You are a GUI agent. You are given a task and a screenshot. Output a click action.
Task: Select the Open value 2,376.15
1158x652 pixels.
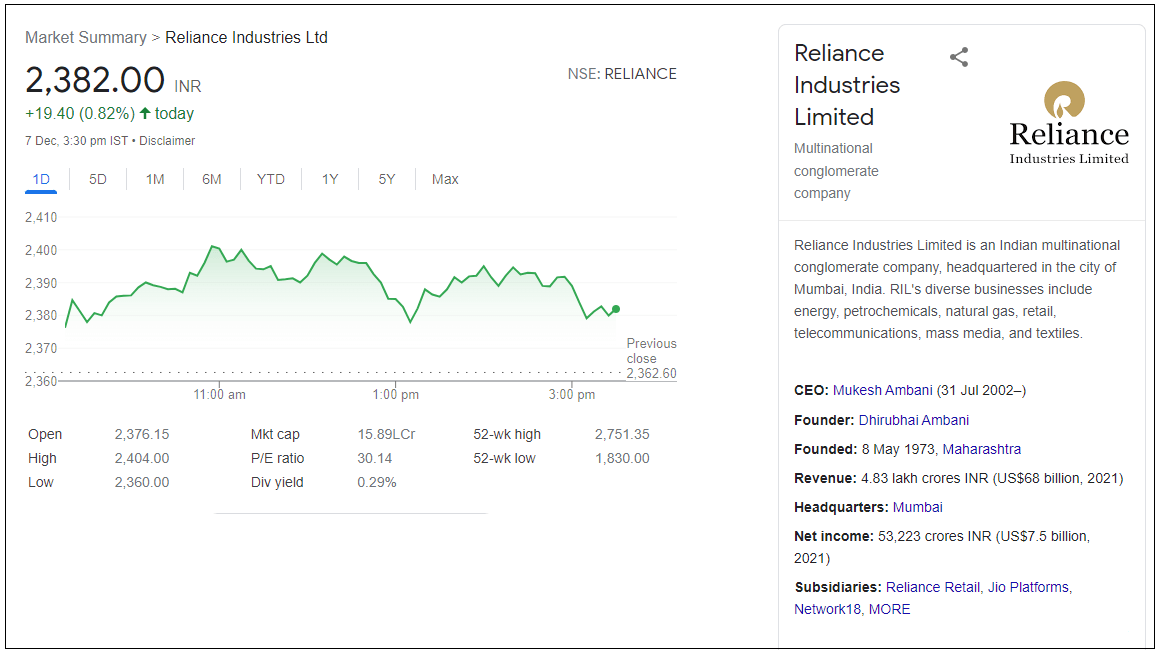(x=142, y=434)
